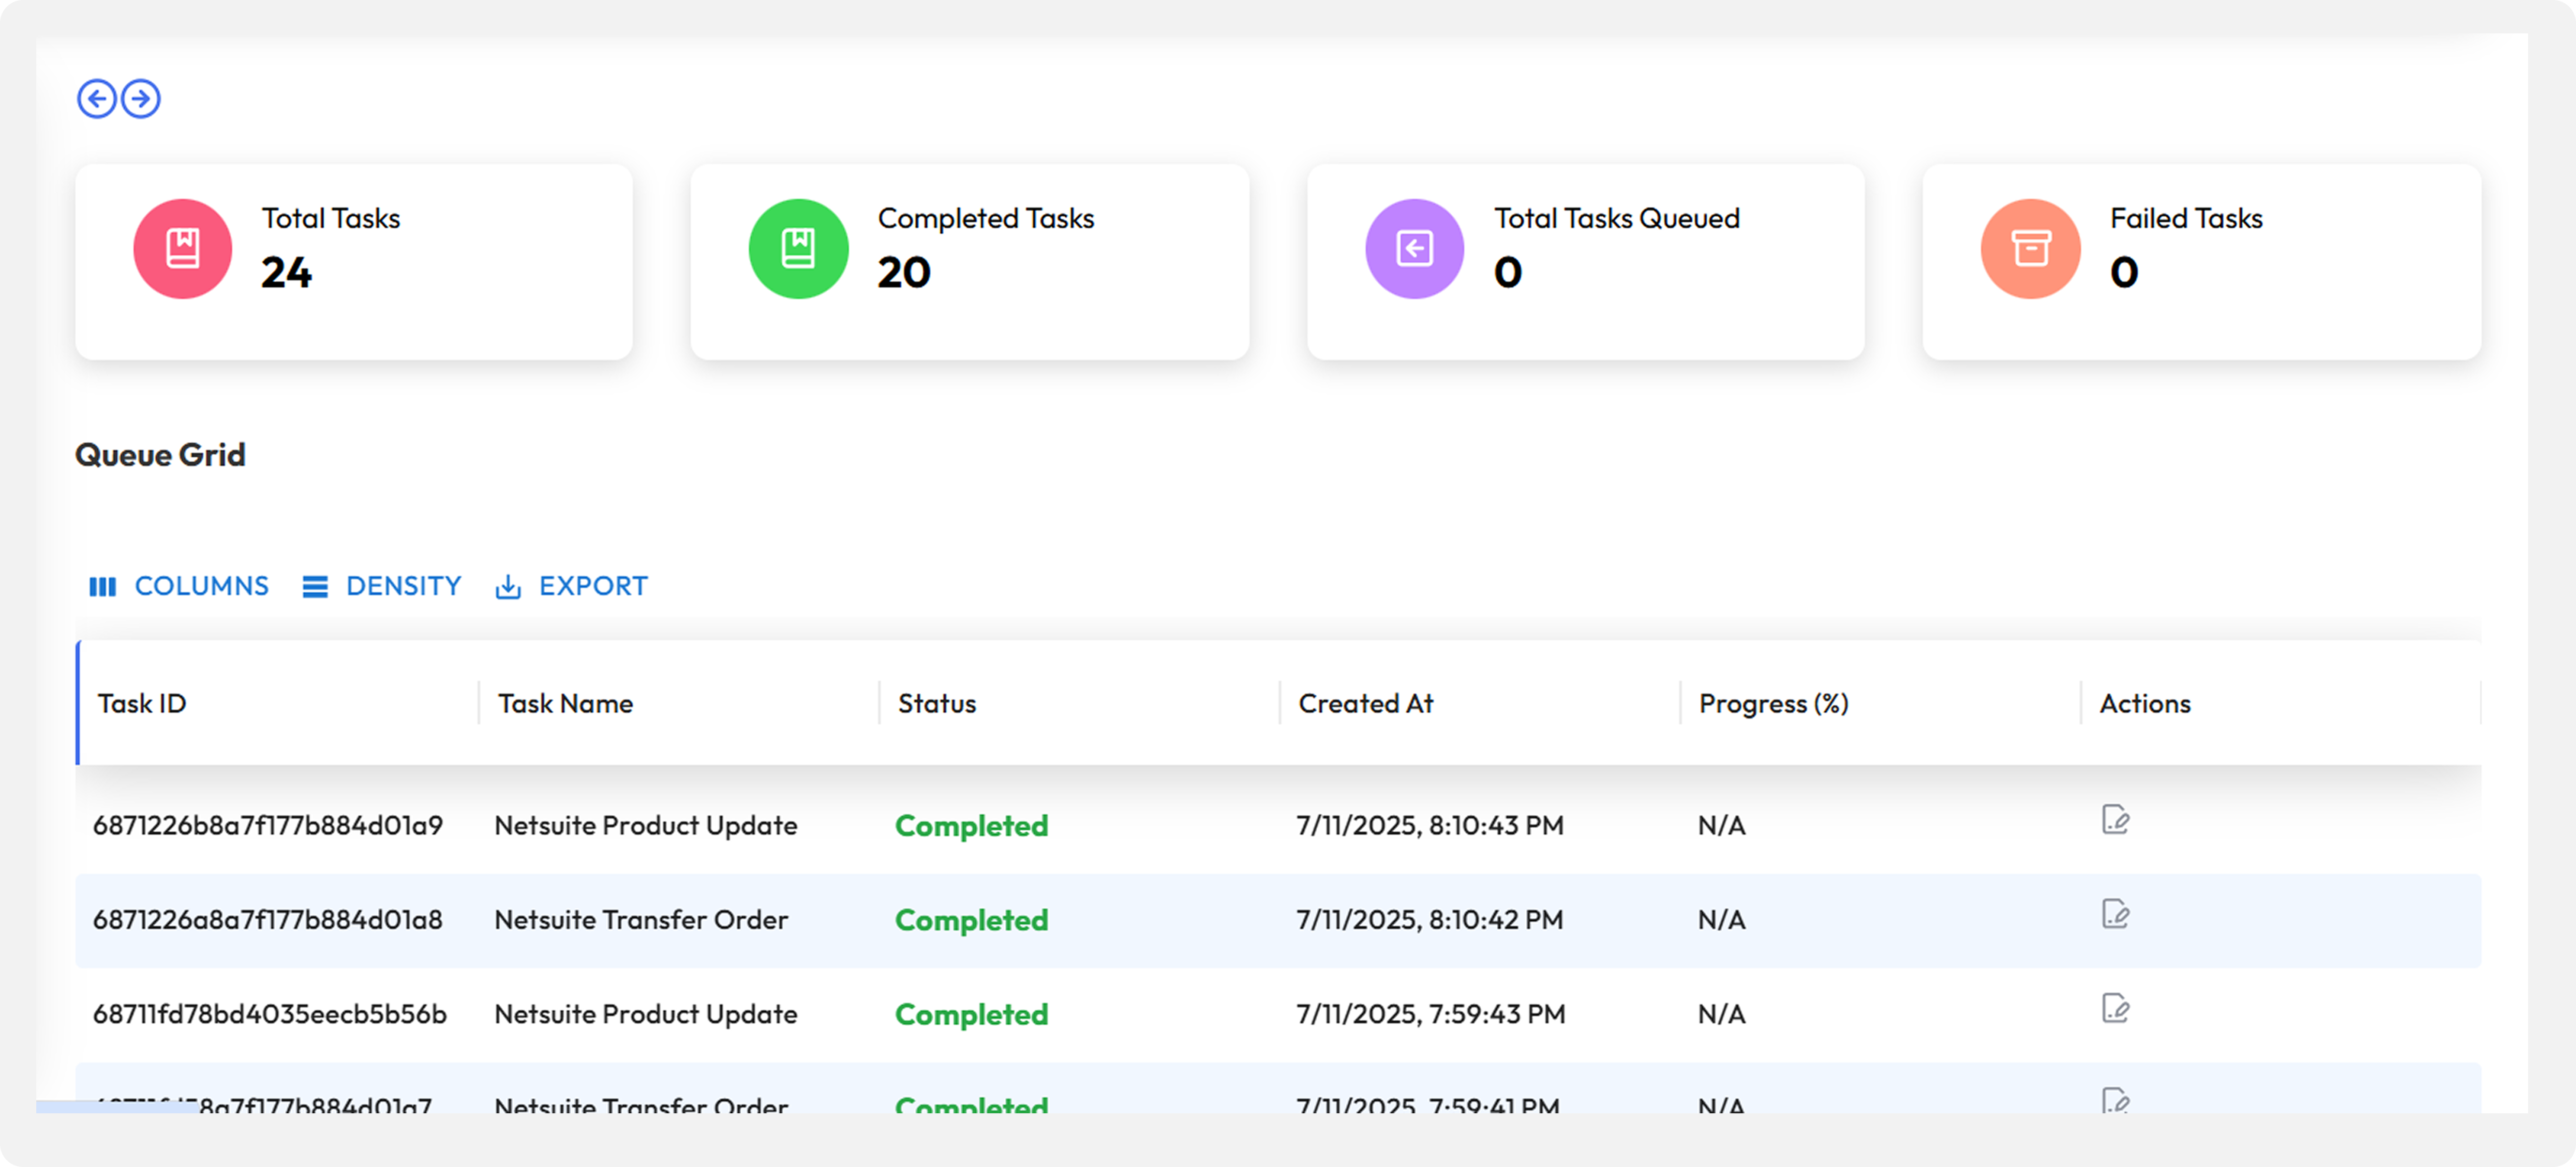The height and width of the screenshot is (1167, 2576).
Task: Click the forward arrow circle icon
Action: click(141, 99)
